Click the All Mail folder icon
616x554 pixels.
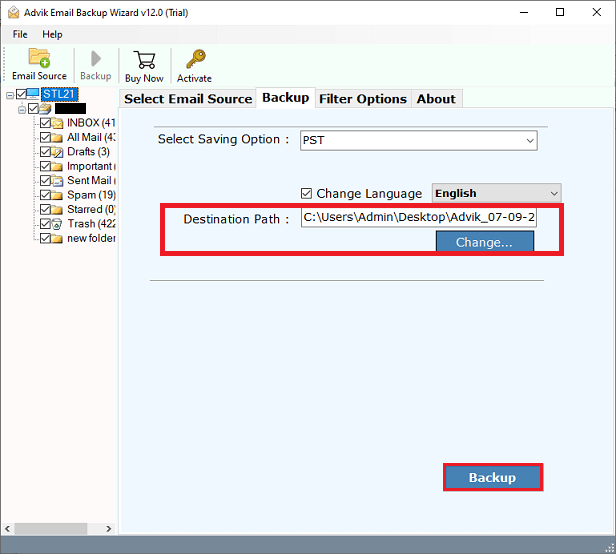[57, 138]
